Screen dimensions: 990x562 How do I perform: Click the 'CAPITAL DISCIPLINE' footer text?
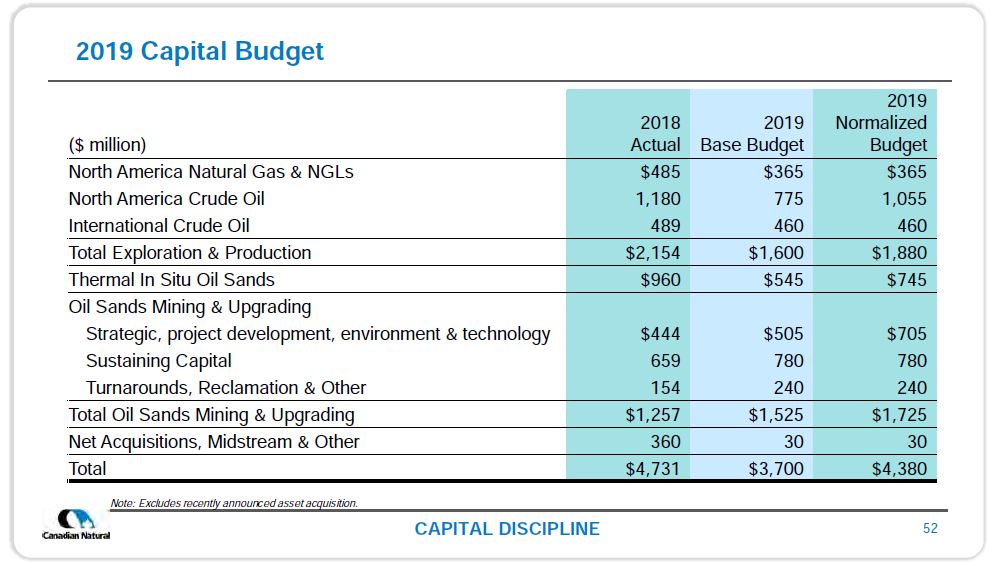(507, 529)
